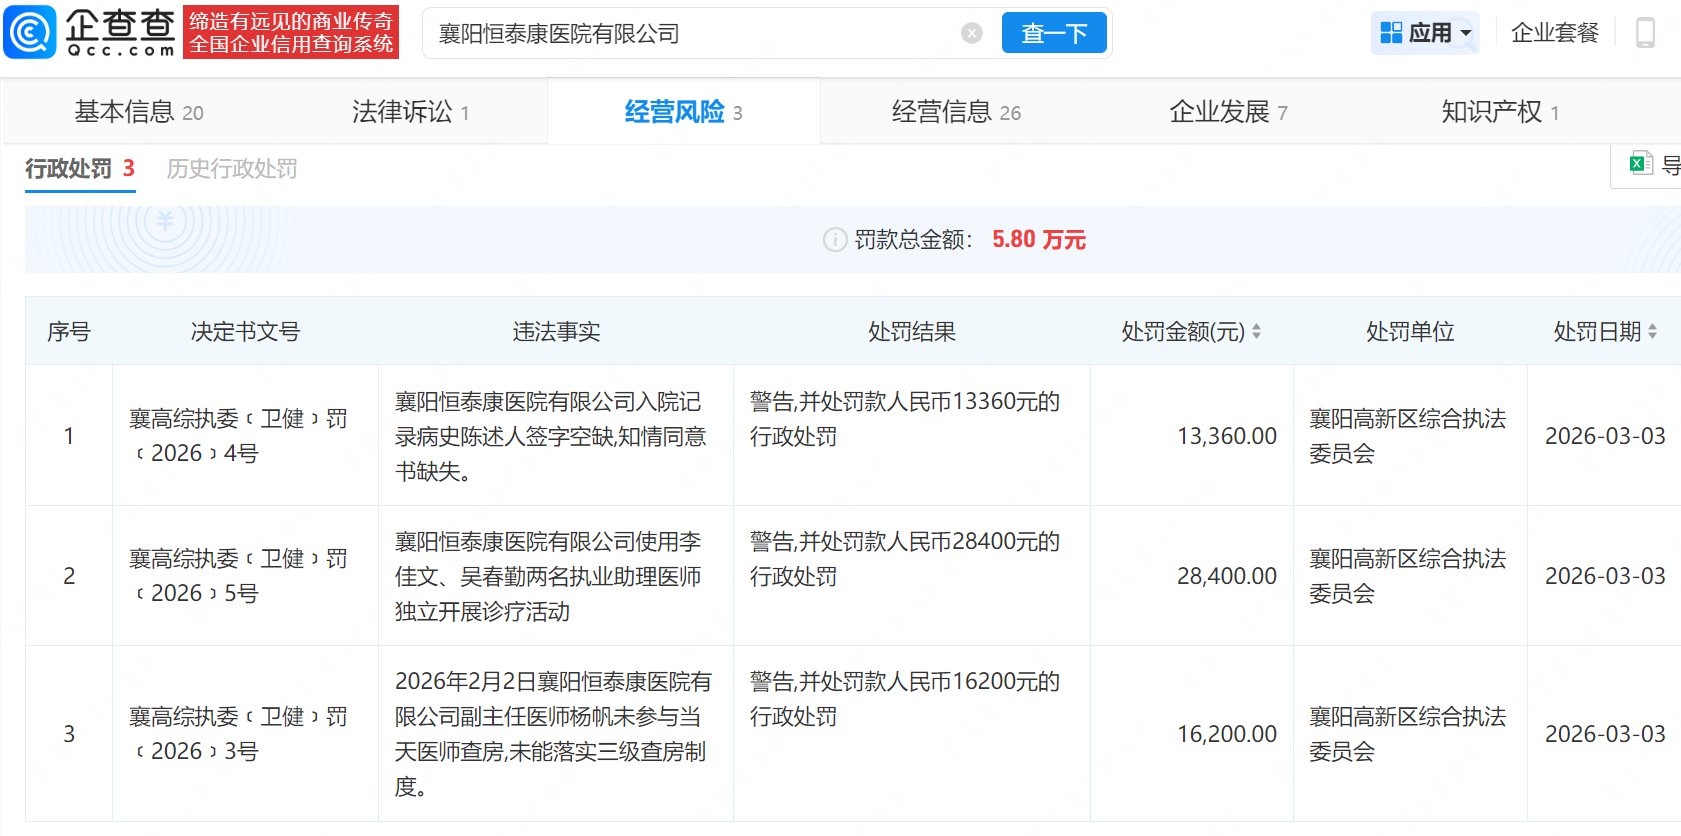Clear the search box with the X icon

pyautogui.click(x=972, y=33)
